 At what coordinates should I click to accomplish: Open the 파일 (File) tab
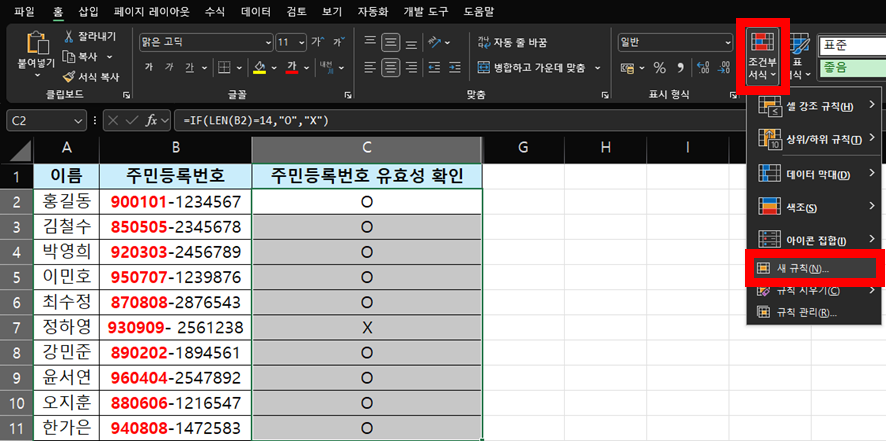(24, 11)
